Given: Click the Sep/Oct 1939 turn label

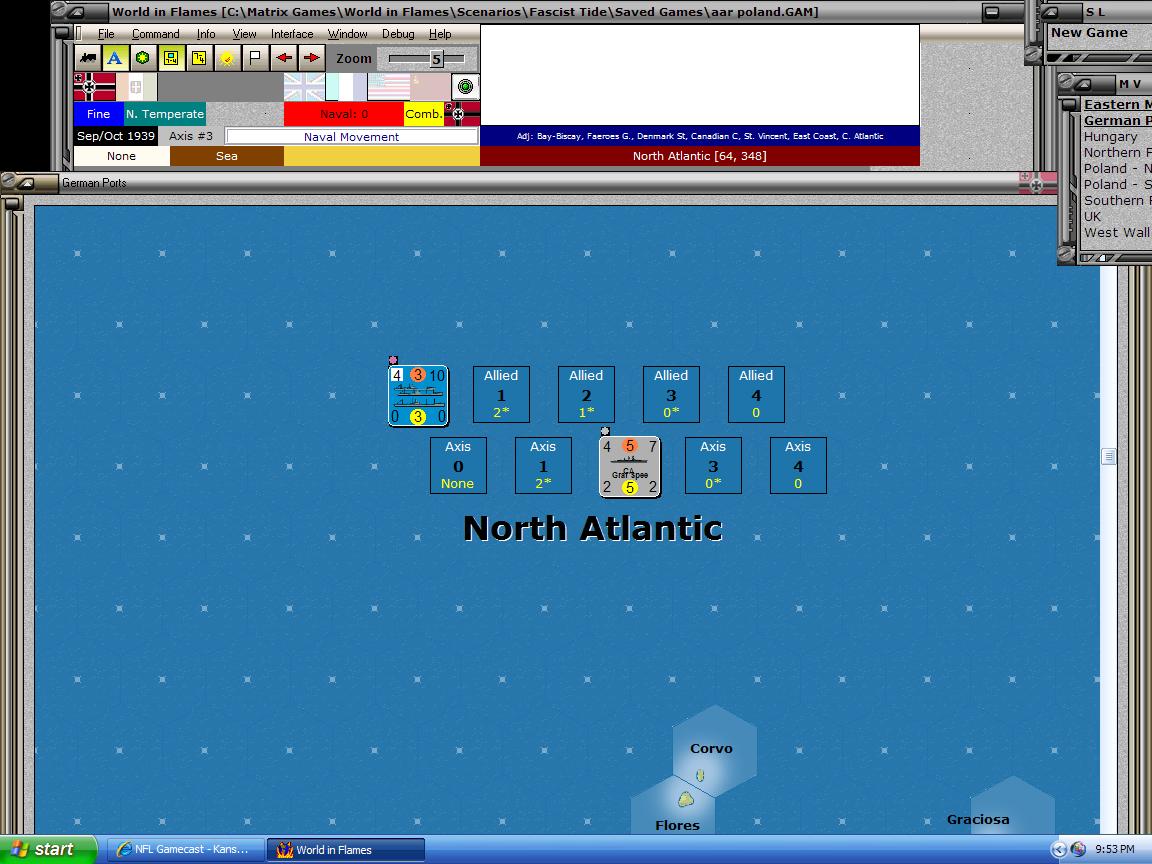Looking at the screenshot, I should pyautogui.click(x=116, y=136).
